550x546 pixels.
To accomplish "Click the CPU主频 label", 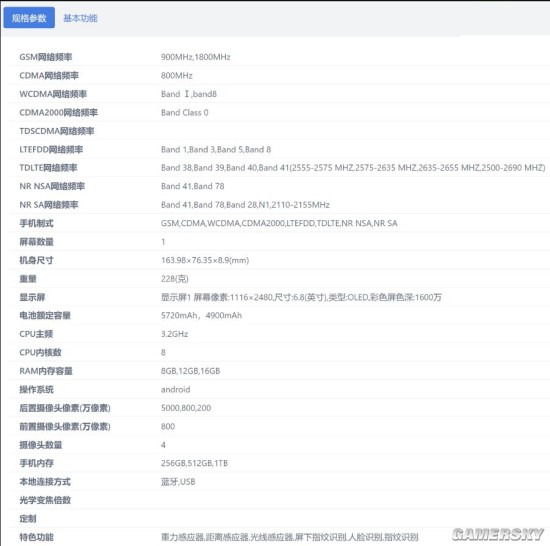I will pyautogui.click(x=36, y=334).
